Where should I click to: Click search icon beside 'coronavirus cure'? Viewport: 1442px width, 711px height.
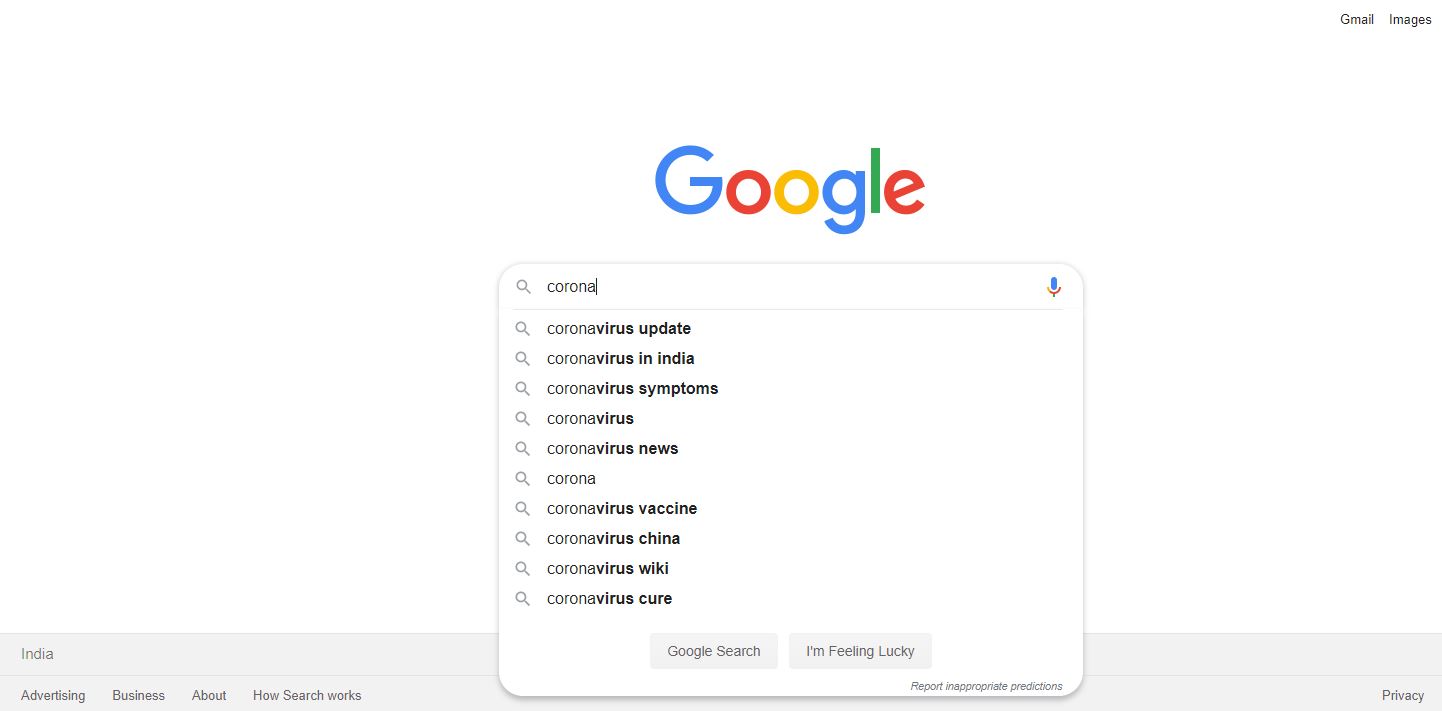[x=522, y=598]
